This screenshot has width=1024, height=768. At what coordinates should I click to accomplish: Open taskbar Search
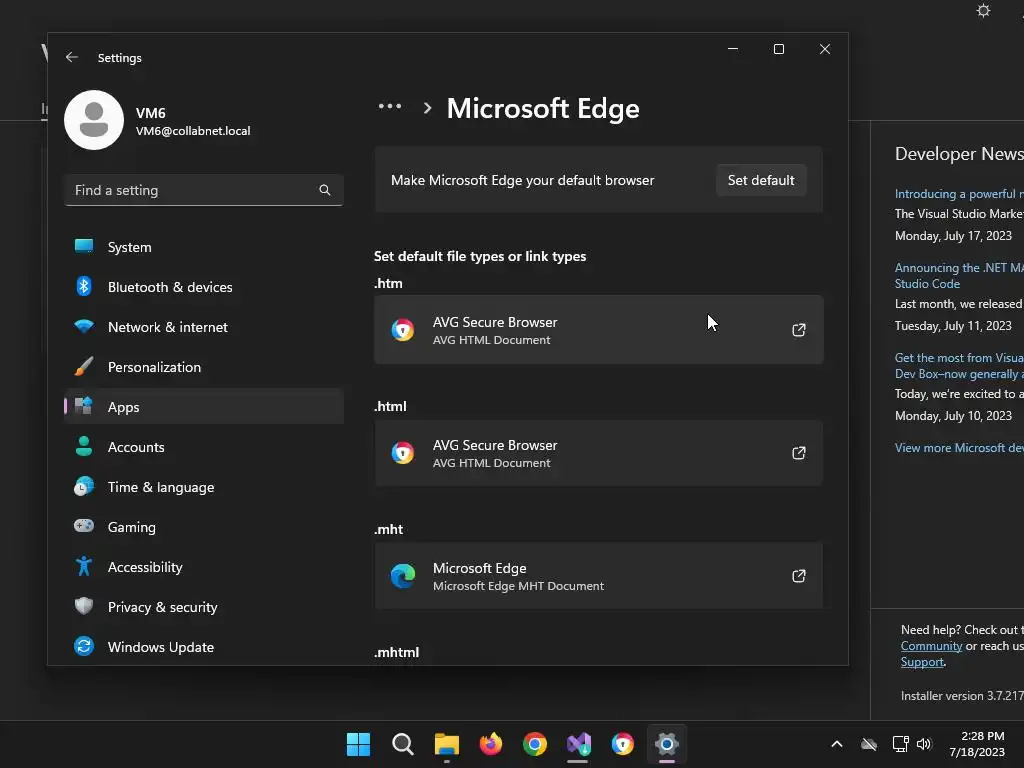402,744
